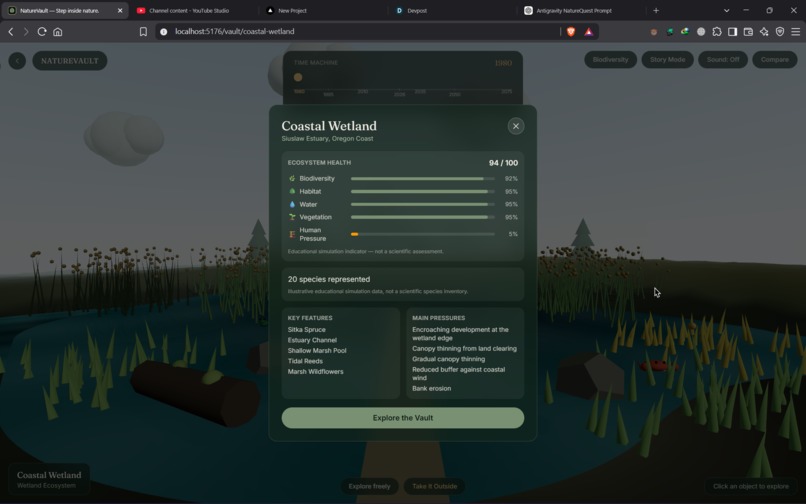The image size is (806, 504).
Task: Click the red crab object in the scene
Action: point(656,366)
